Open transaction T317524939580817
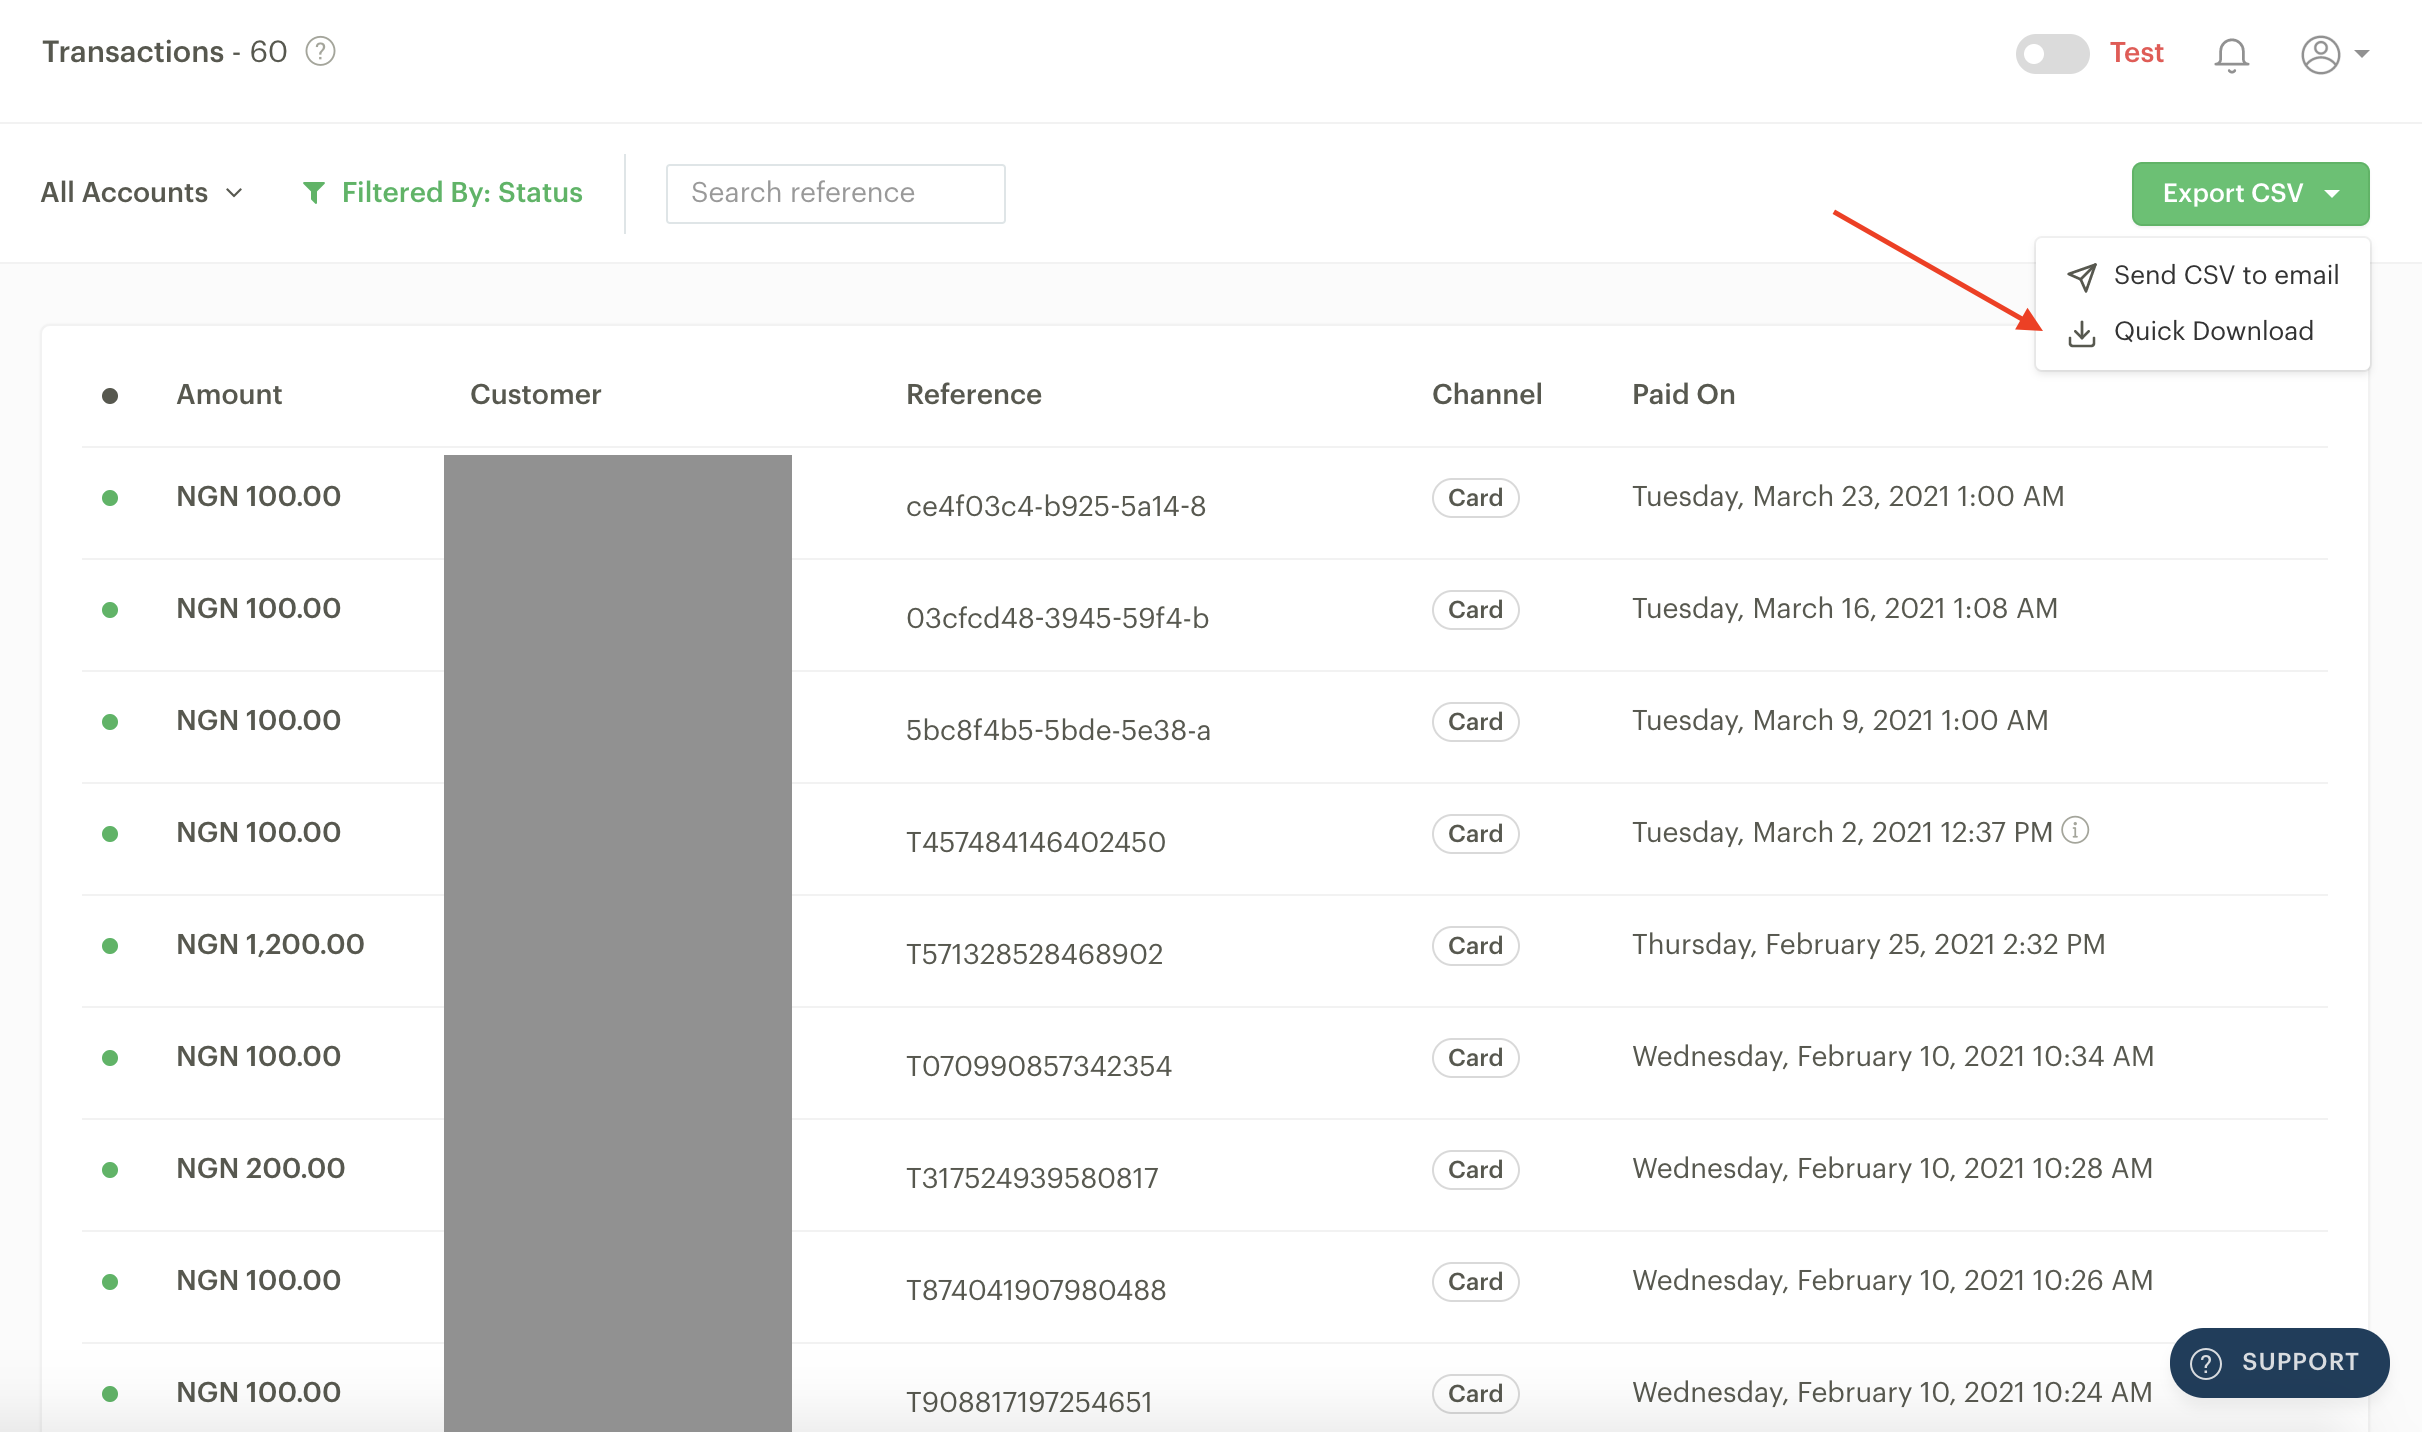 (x=1032, y=1178)
